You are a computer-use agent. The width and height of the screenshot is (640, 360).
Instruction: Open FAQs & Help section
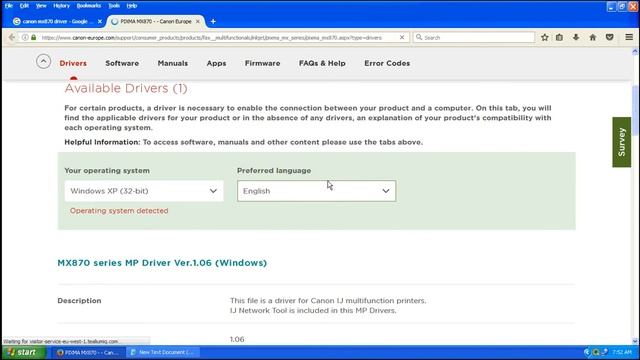(322, 63)
